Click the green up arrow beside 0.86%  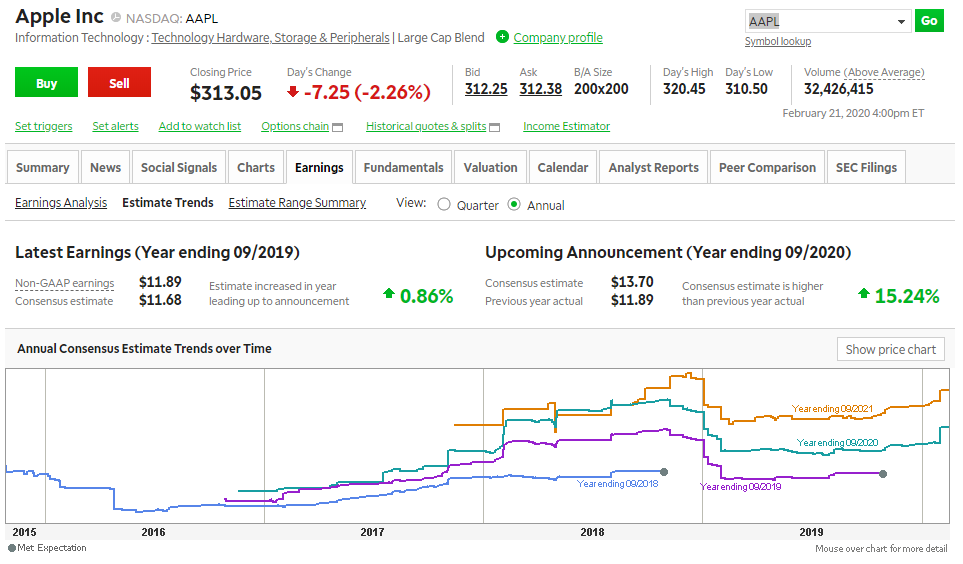click(389, 293)
